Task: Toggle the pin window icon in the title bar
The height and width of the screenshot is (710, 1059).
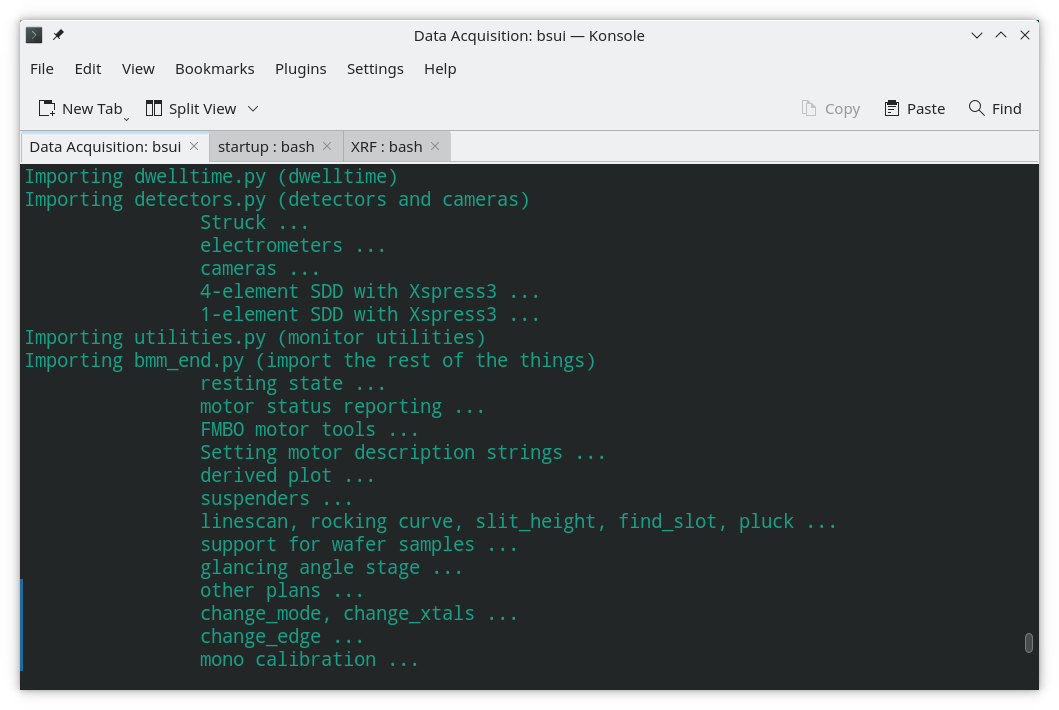Action: coord(59,35)
